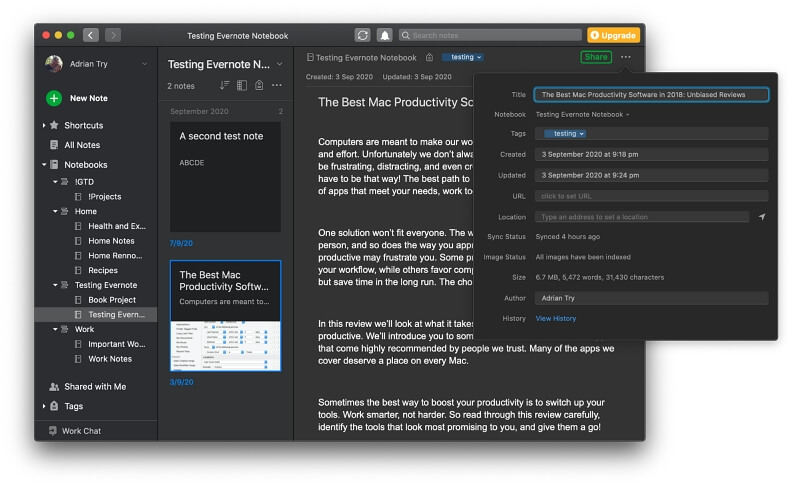This screenshot has height=487, width=800.
Task: Click in the Search notes field
Action: (x=490, y=35)
